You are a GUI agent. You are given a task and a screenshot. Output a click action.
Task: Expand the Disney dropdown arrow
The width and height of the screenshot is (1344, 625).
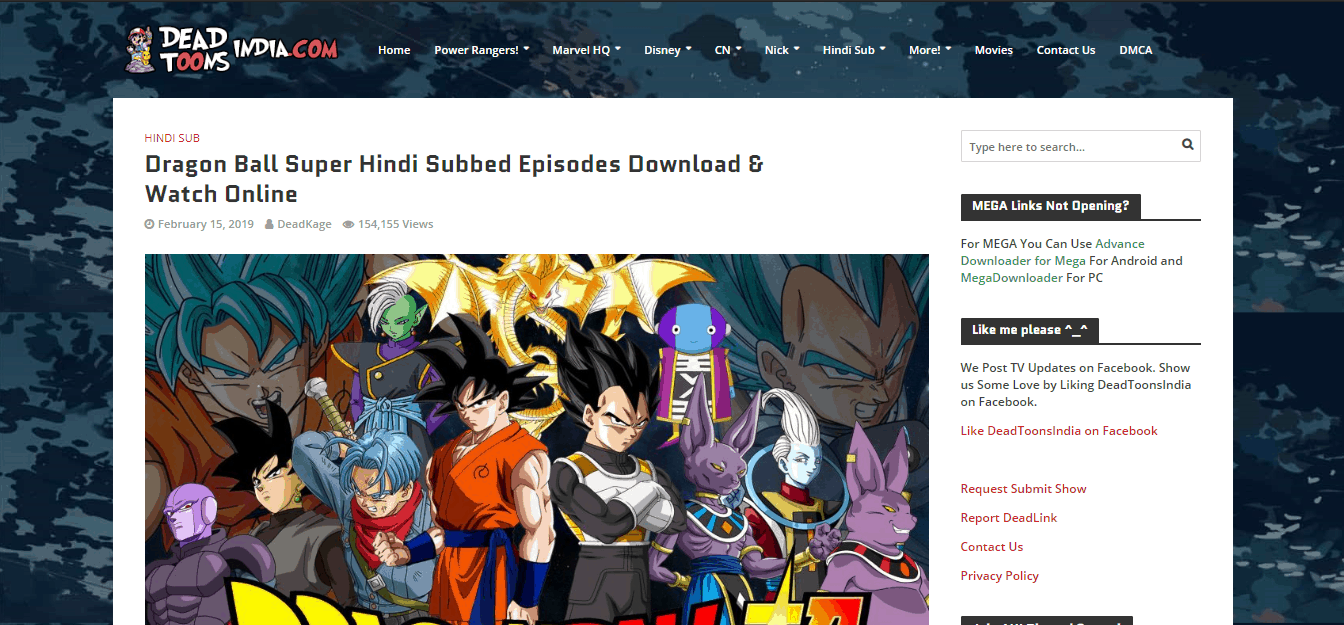[688, 48]
